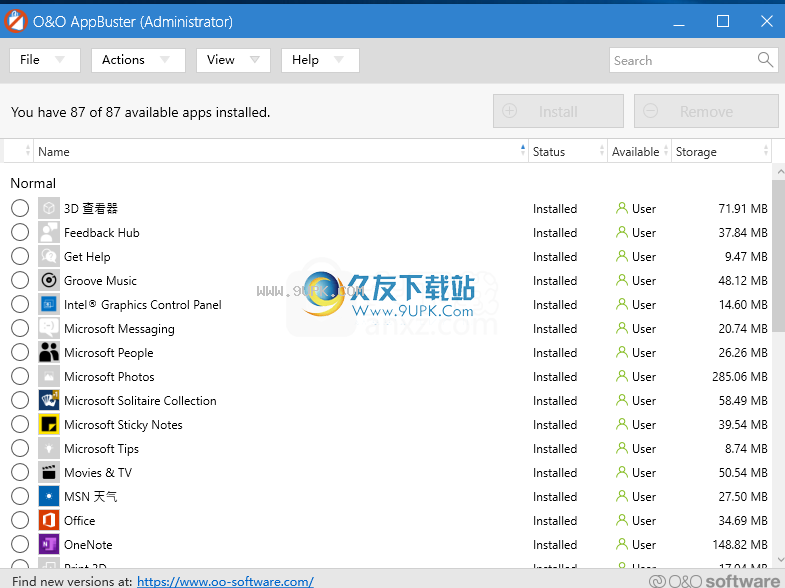Click the scrollbar down arrow
785x588 pixels.
point(779,559)
